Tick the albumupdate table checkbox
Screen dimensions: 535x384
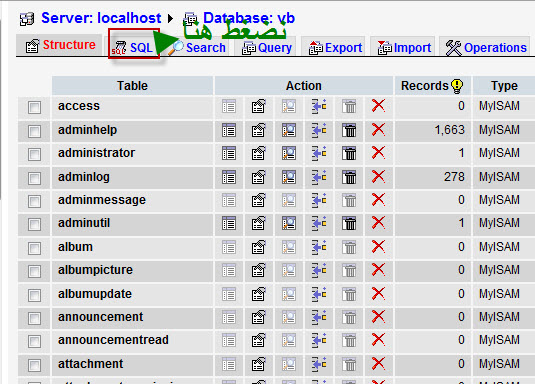click(34, 295)
